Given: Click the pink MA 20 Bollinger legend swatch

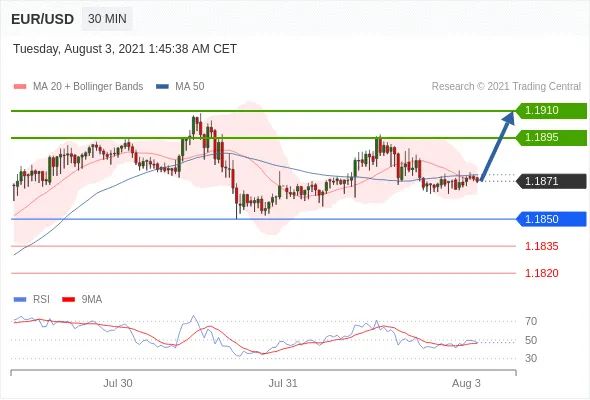Looking at the screenshot, I should click(20, 87).
